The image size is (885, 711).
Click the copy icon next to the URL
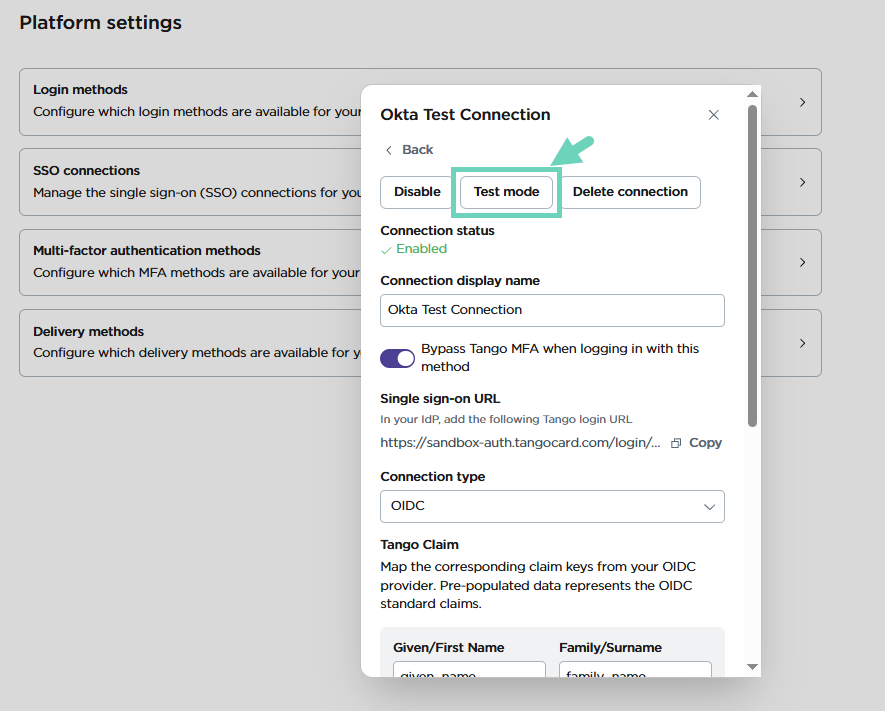tap(676, 443)
